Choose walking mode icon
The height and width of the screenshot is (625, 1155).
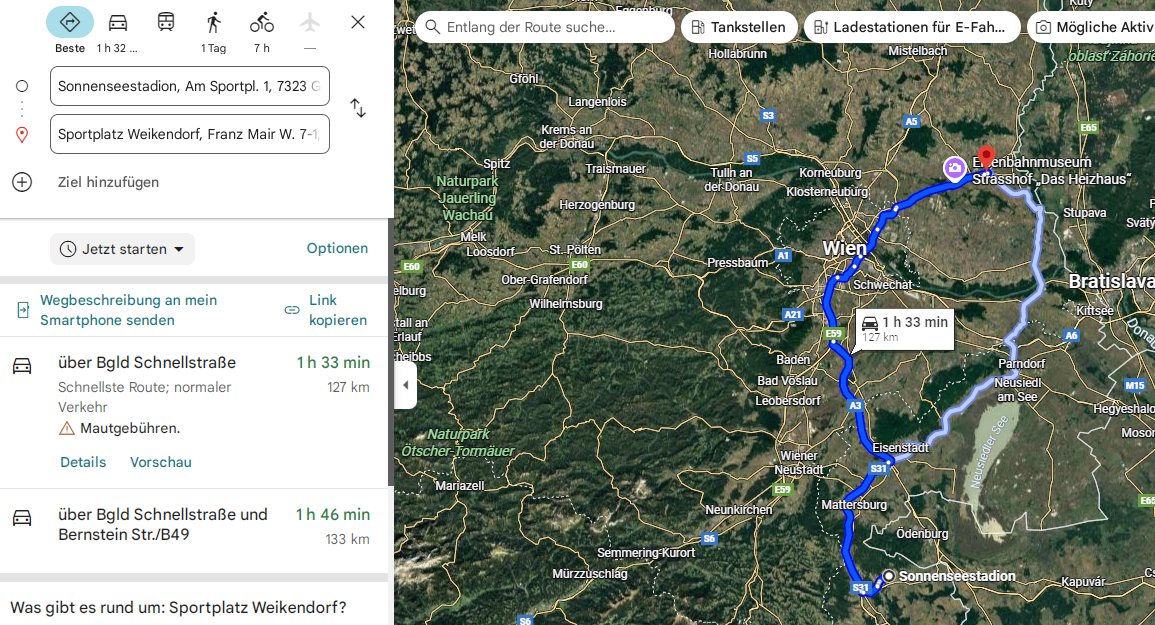[x=214, y=22]
